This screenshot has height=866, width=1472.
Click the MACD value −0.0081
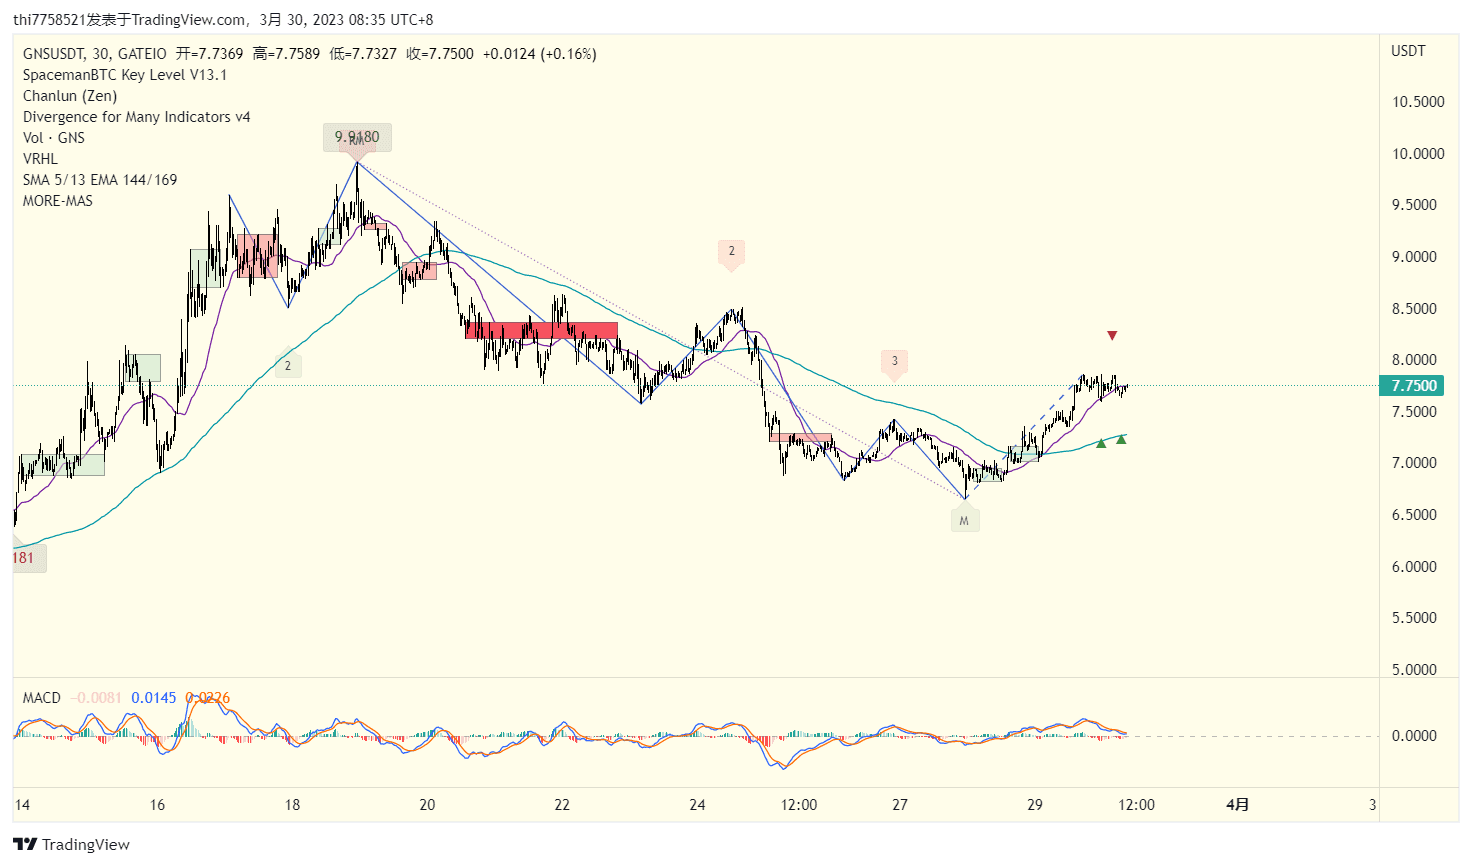[96, 698]
